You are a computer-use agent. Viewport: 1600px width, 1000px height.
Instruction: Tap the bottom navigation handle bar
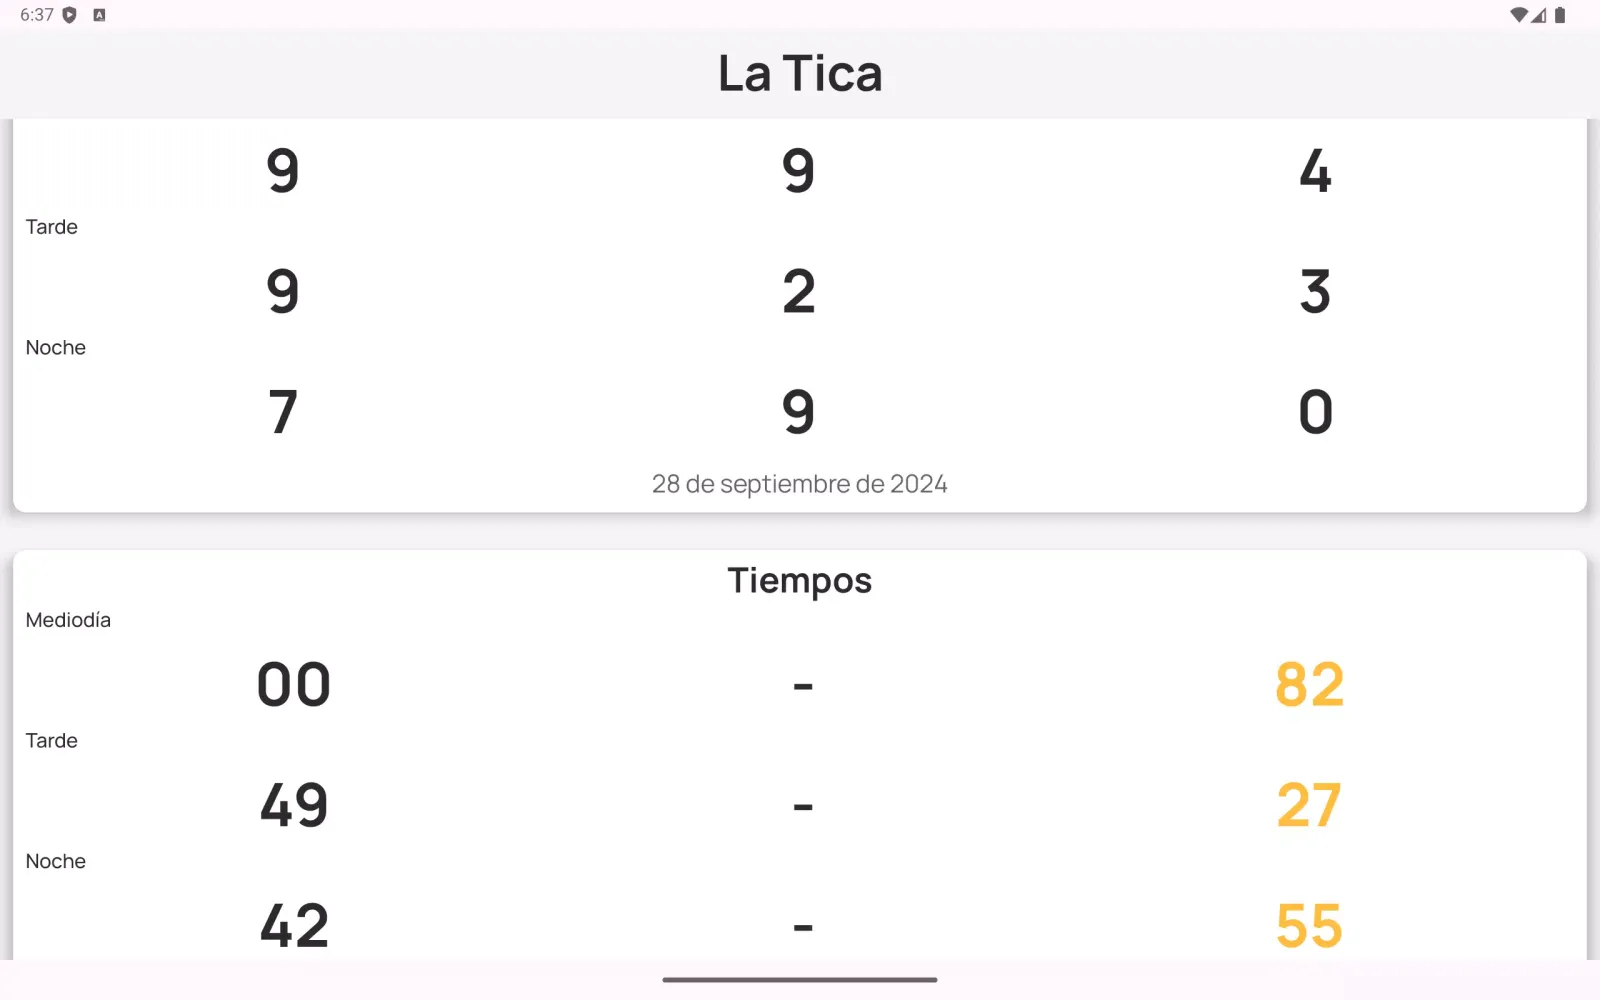(x=800, y=980)
